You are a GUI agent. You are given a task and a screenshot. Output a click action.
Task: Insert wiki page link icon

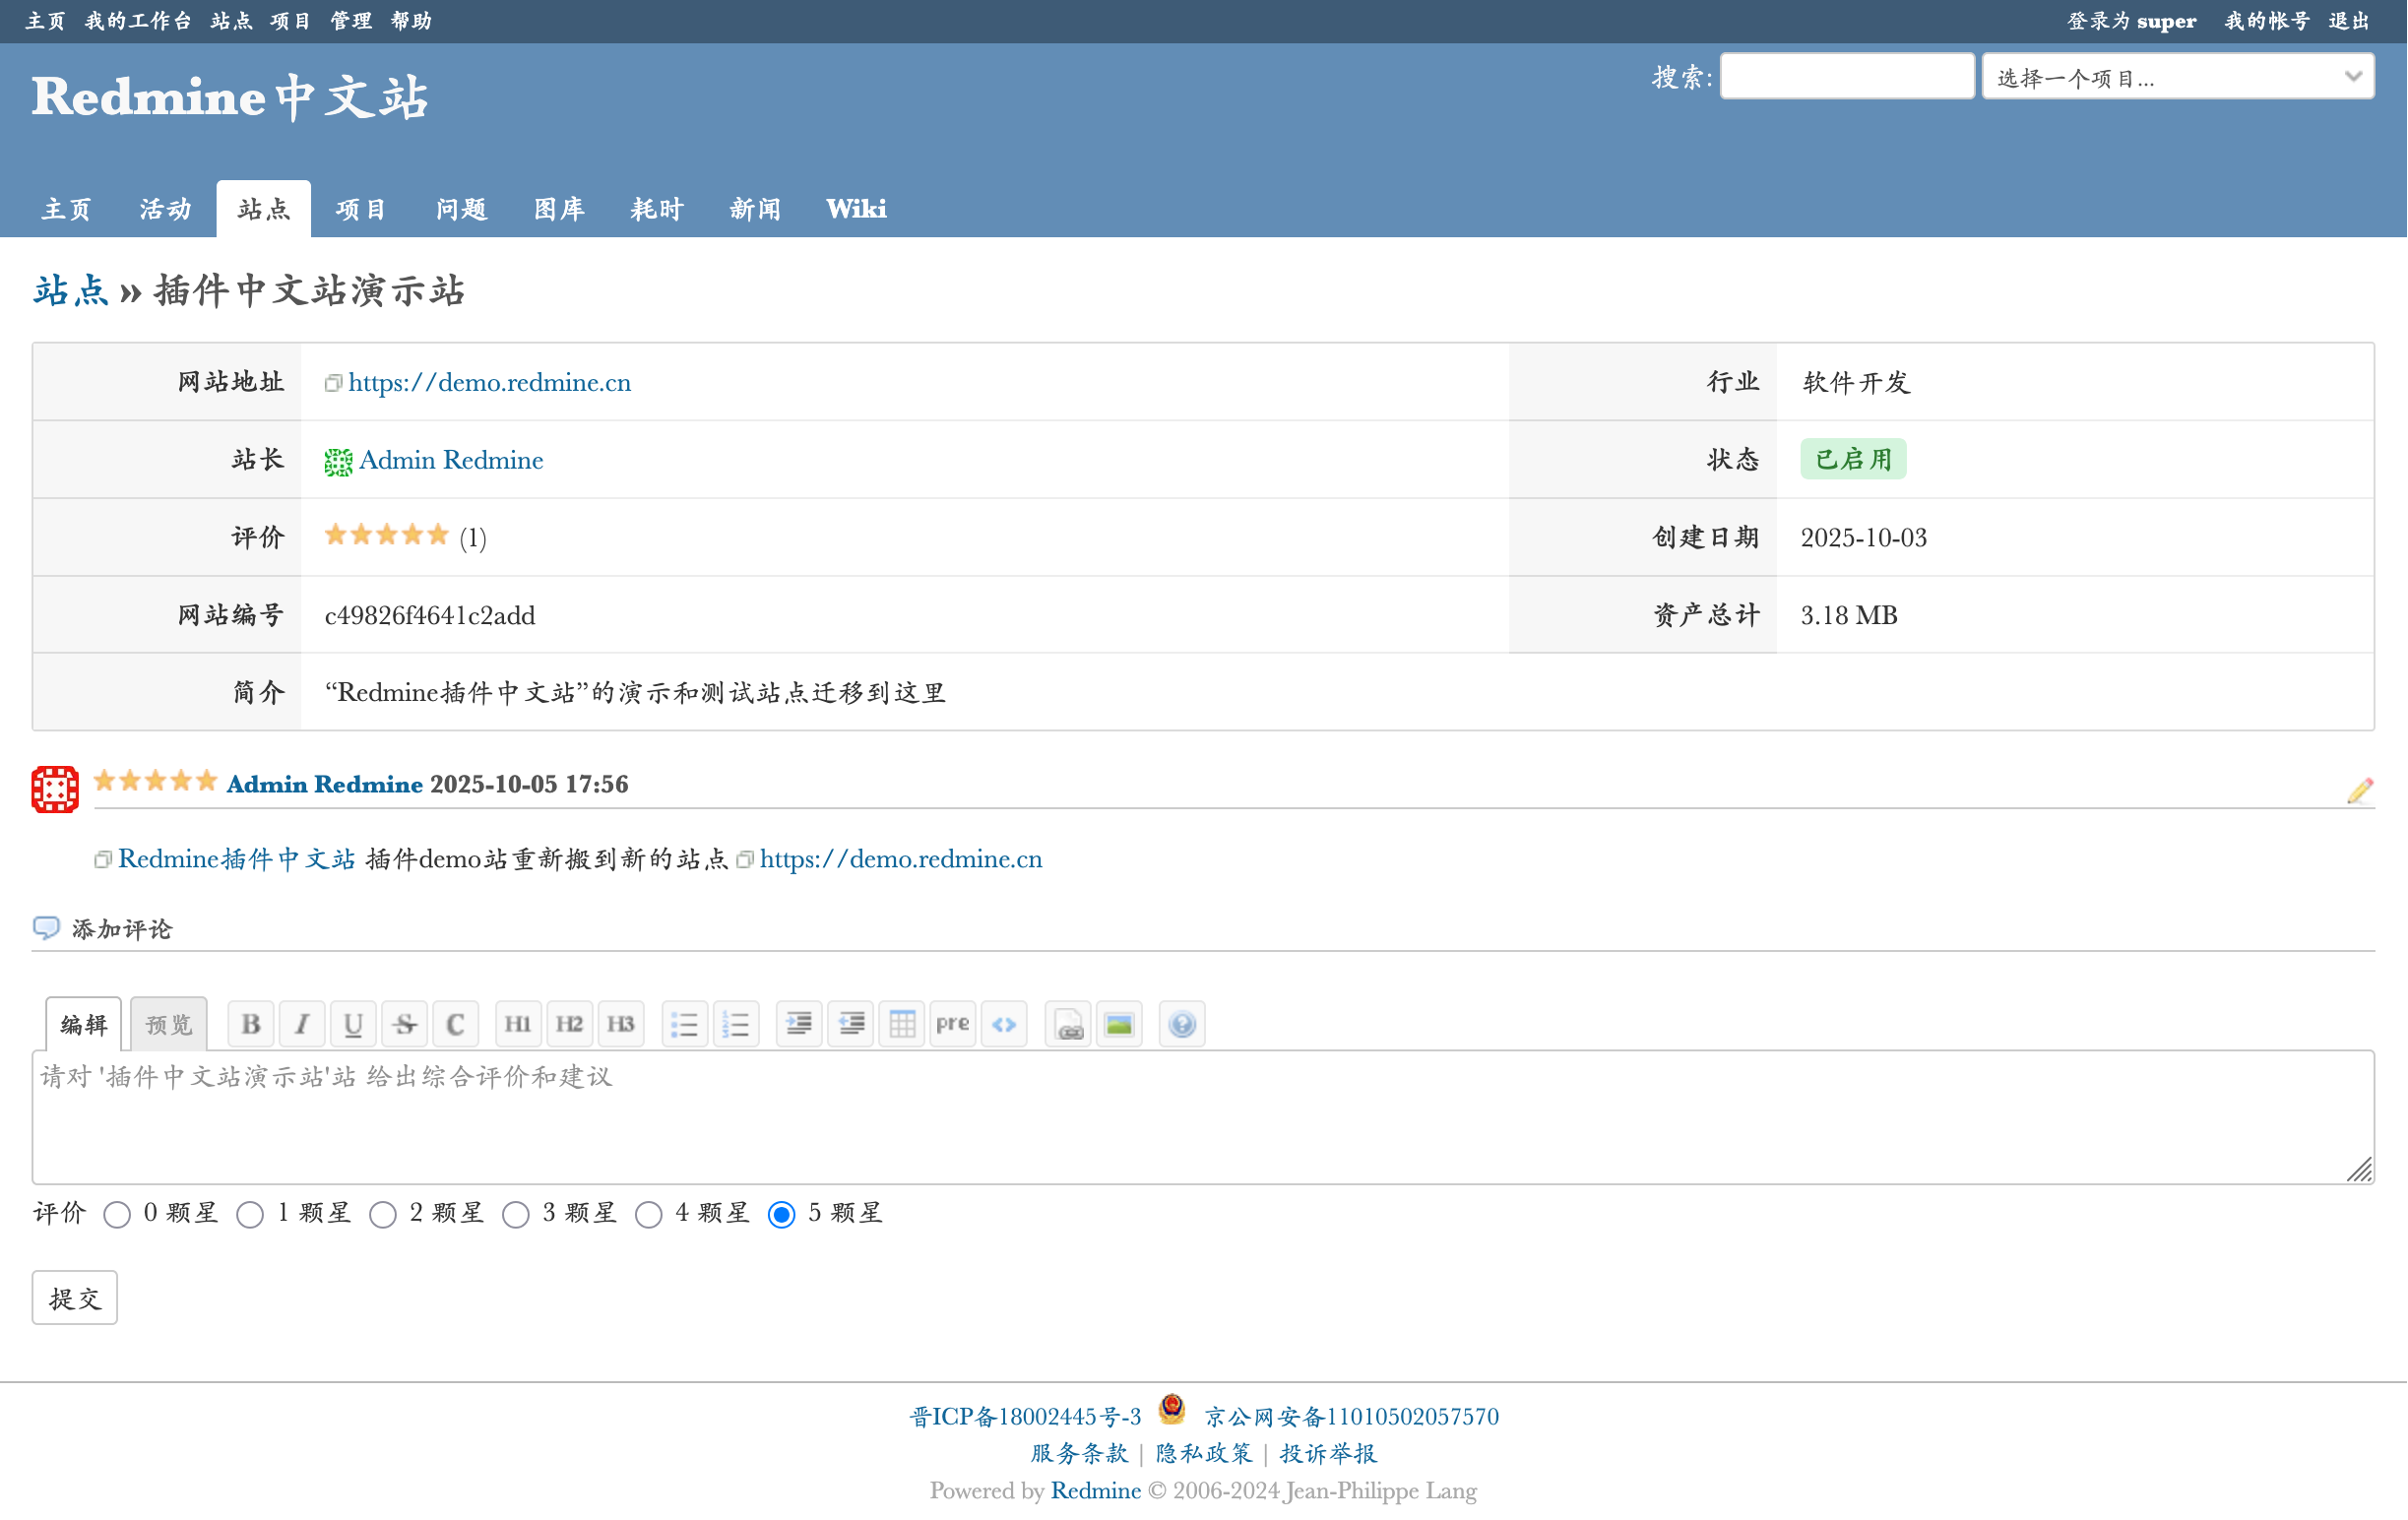1068,1024
